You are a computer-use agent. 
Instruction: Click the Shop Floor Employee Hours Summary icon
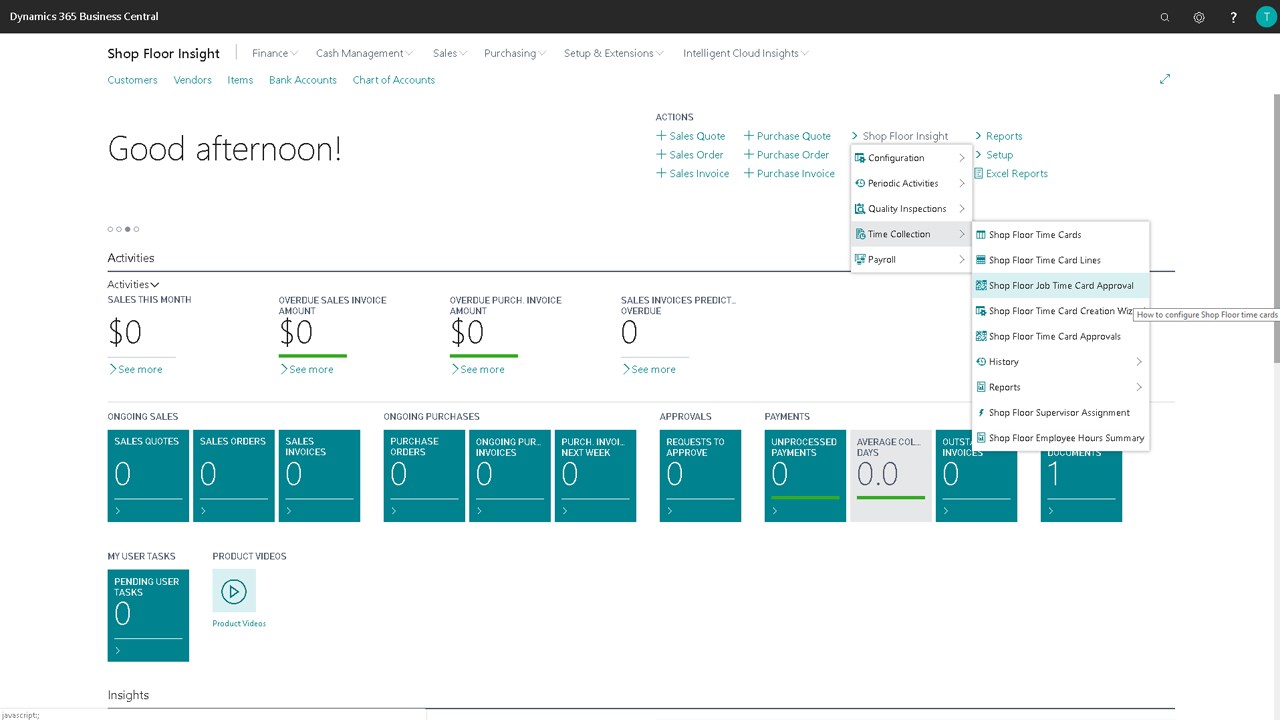(981, 438)
